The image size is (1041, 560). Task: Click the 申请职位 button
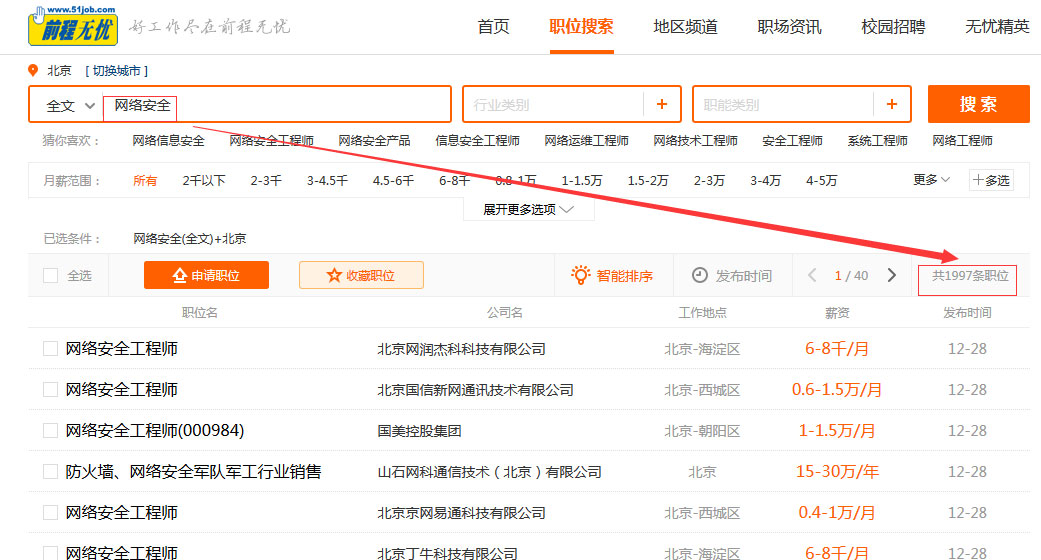pyautogui.click(x=206, y=275)
